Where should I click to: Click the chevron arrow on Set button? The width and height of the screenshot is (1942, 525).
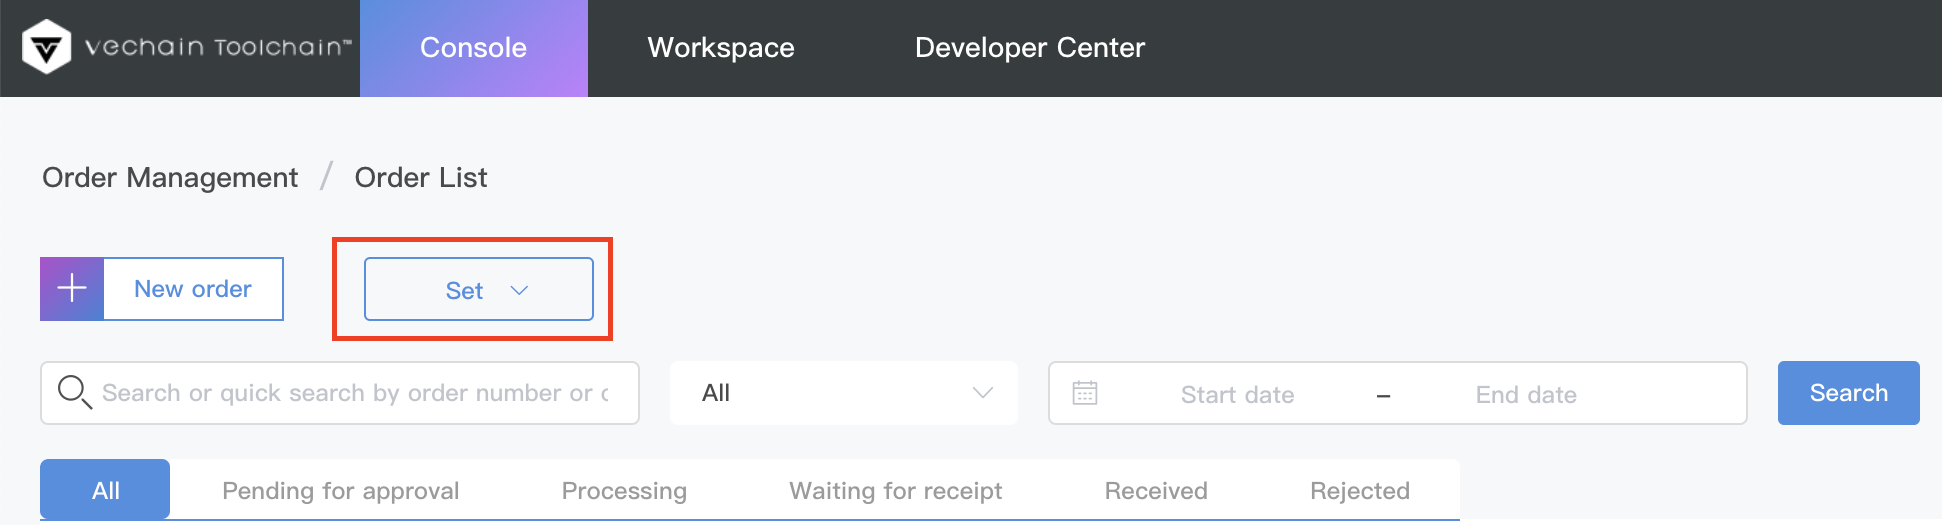click(519, 290)
